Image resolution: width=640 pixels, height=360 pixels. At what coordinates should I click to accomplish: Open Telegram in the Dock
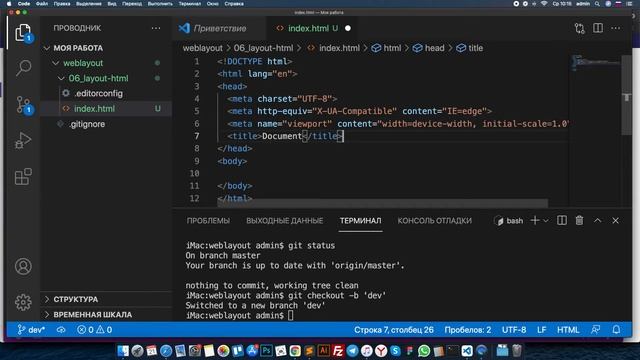point(352,351)
